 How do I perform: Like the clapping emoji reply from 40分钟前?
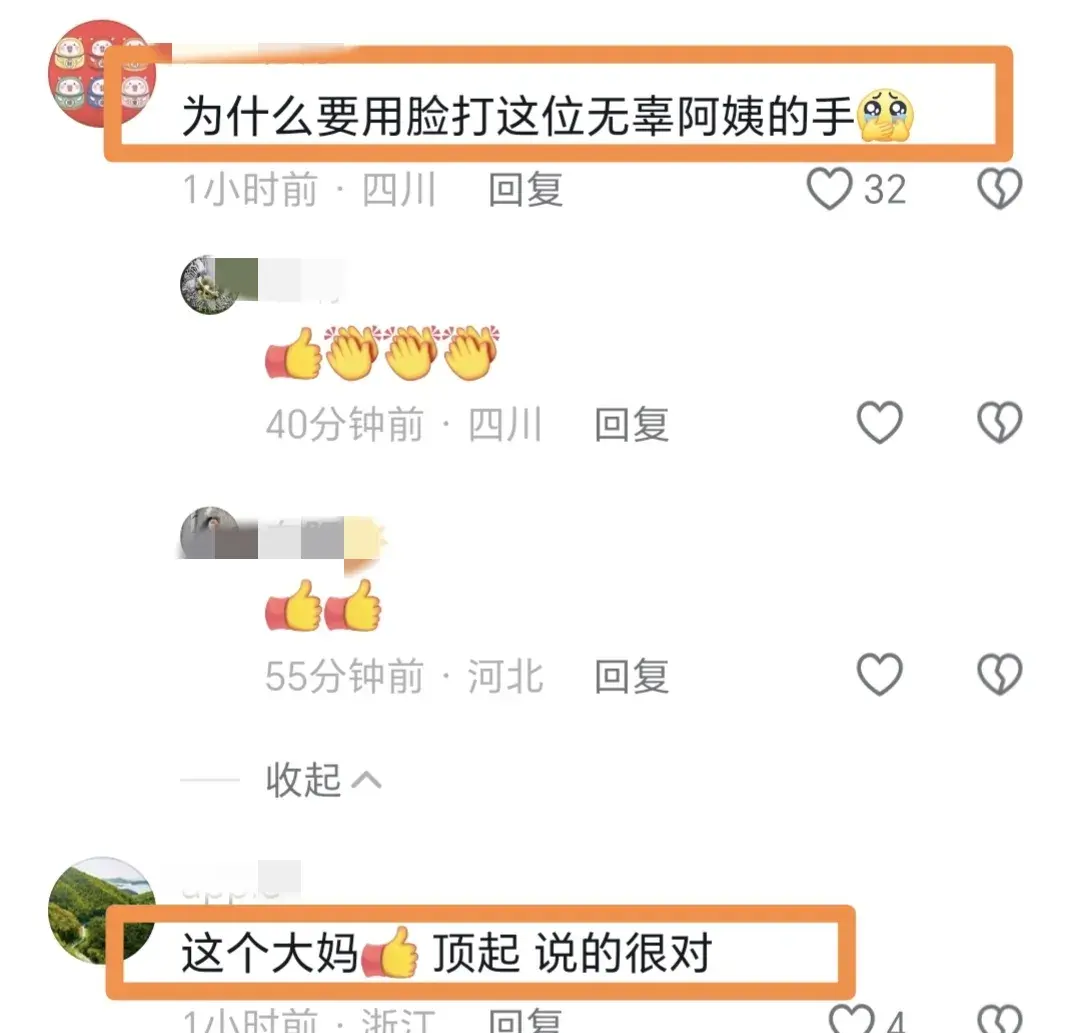(x=879, y=422)
